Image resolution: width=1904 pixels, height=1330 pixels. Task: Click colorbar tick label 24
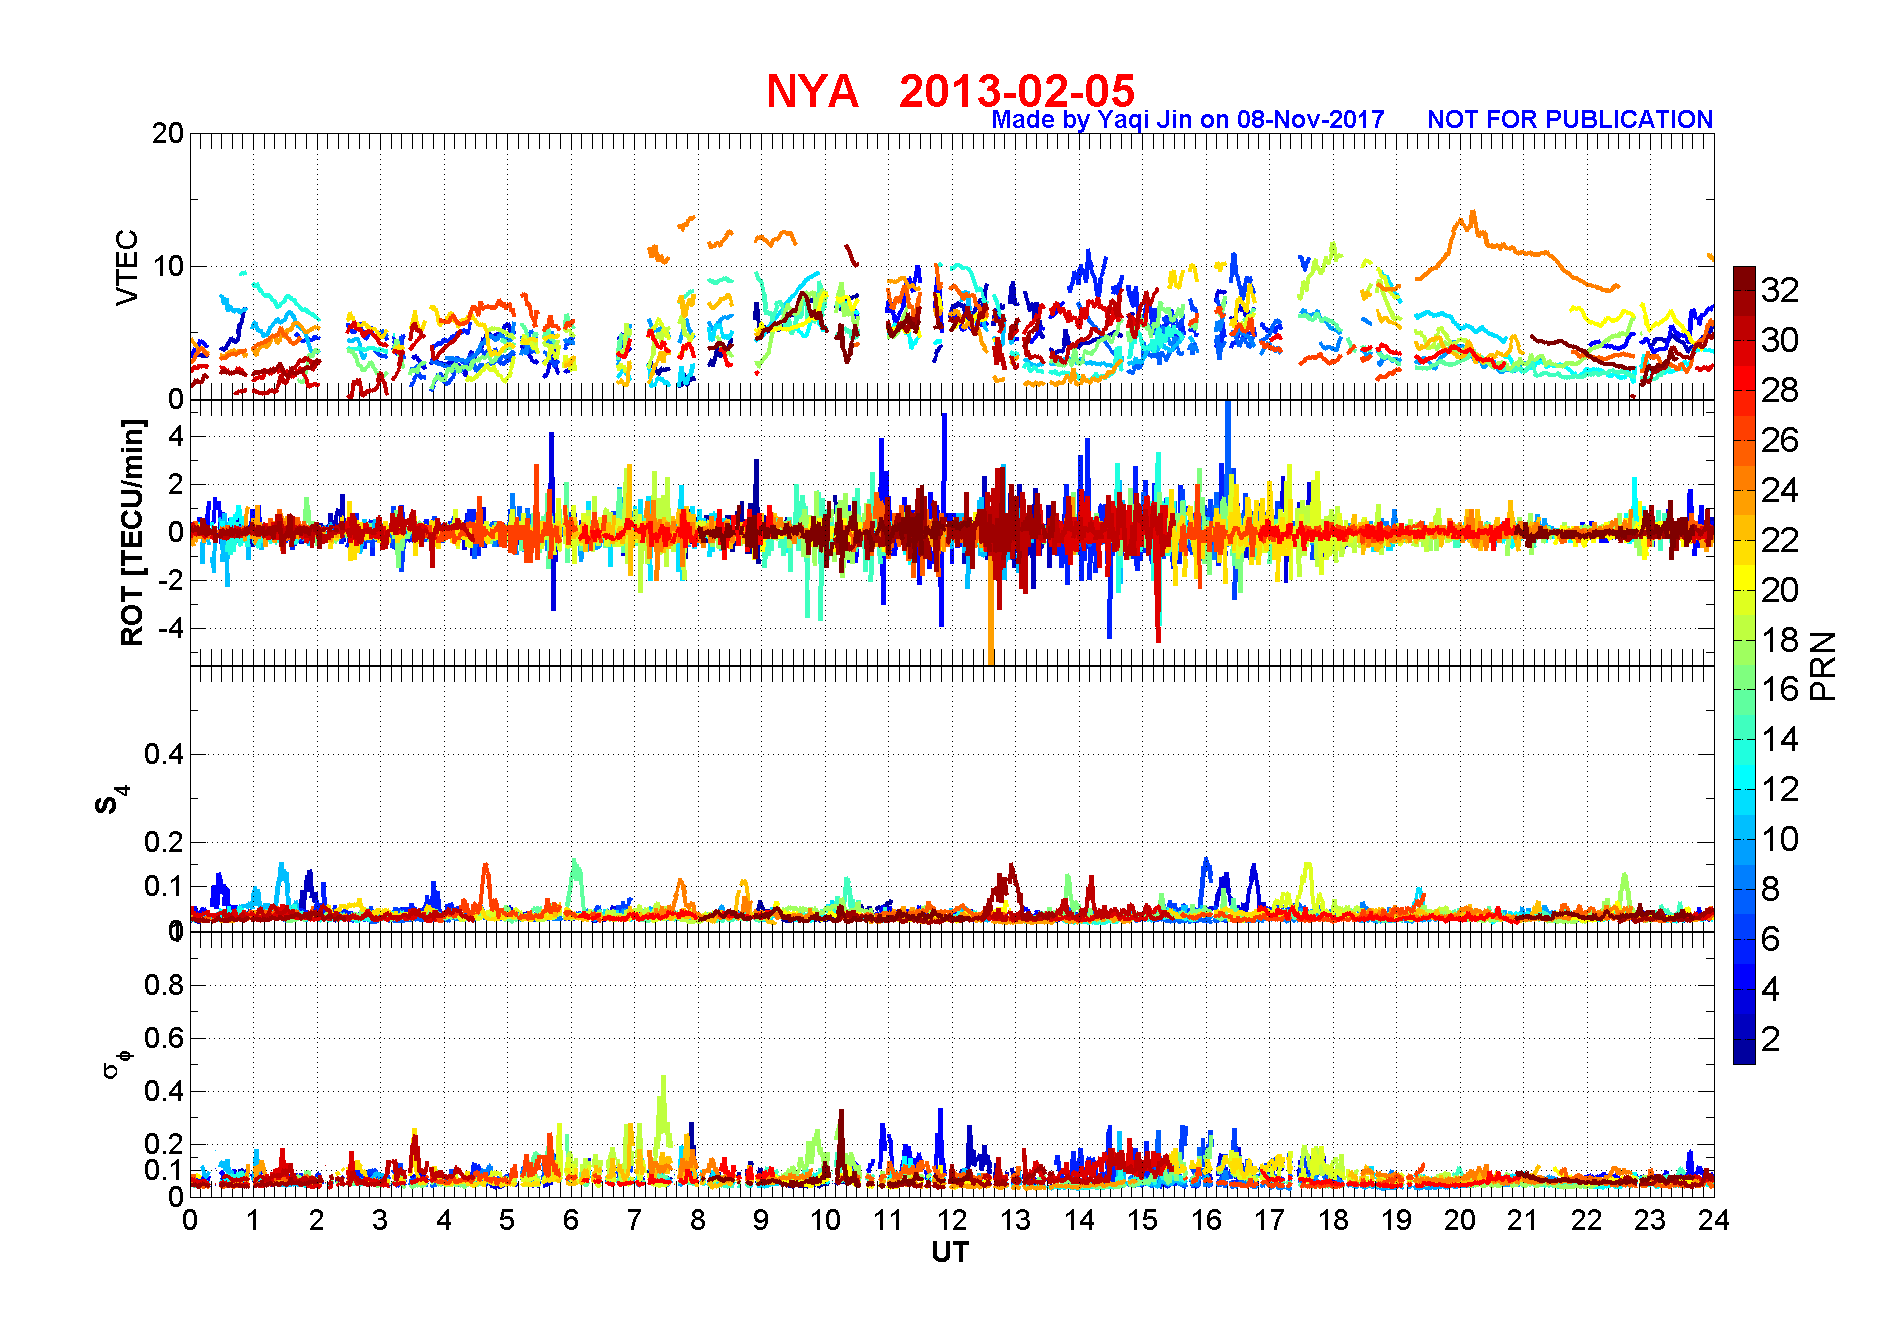point(1780,490)
